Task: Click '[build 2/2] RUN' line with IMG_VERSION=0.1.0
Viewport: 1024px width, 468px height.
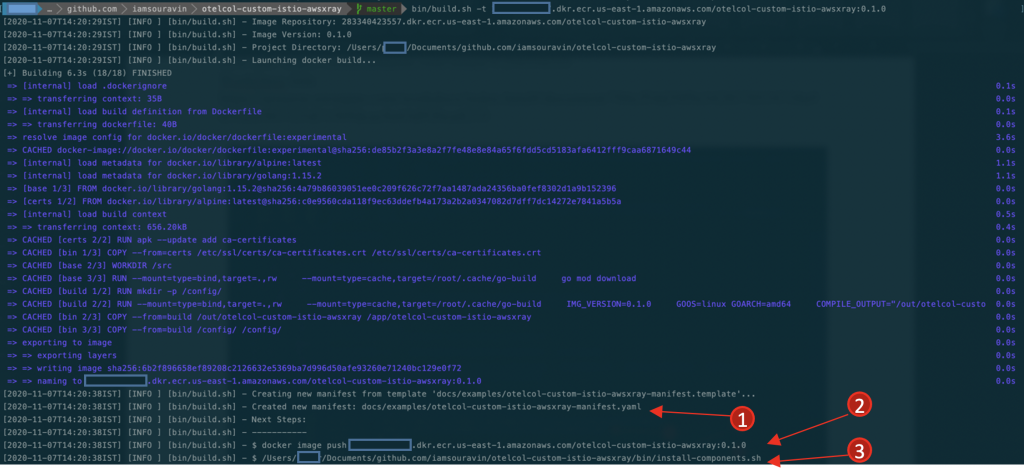Action: coord(496,304)
